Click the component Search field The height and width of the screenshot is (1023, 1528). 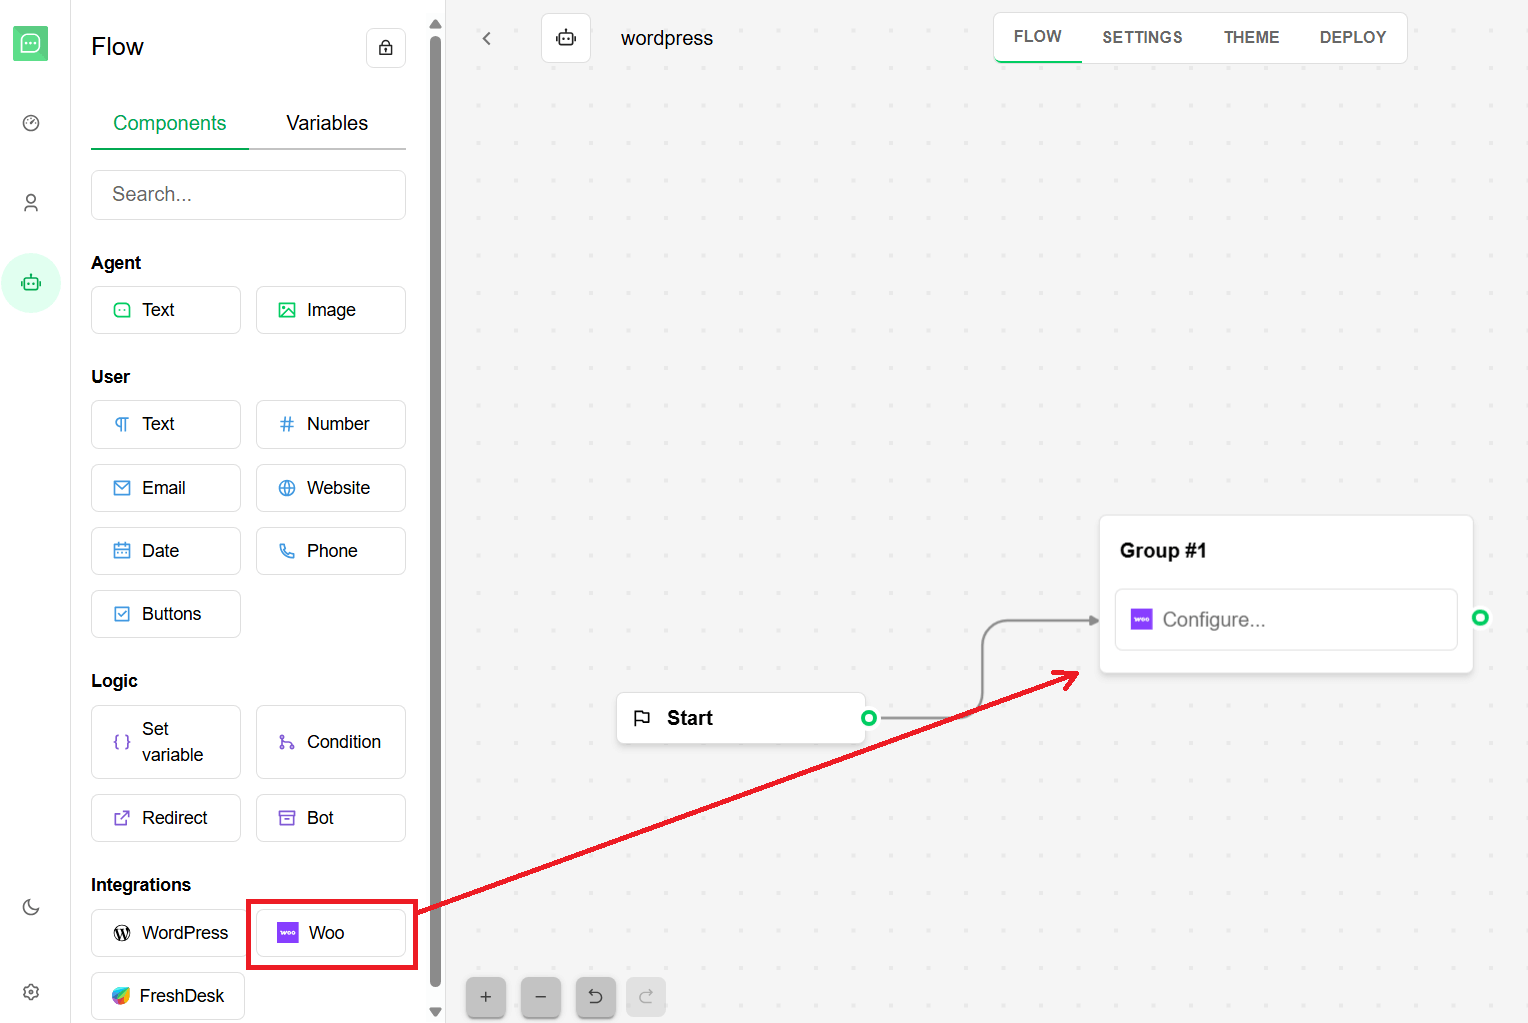pyautogui.click(x=247, y=194)
